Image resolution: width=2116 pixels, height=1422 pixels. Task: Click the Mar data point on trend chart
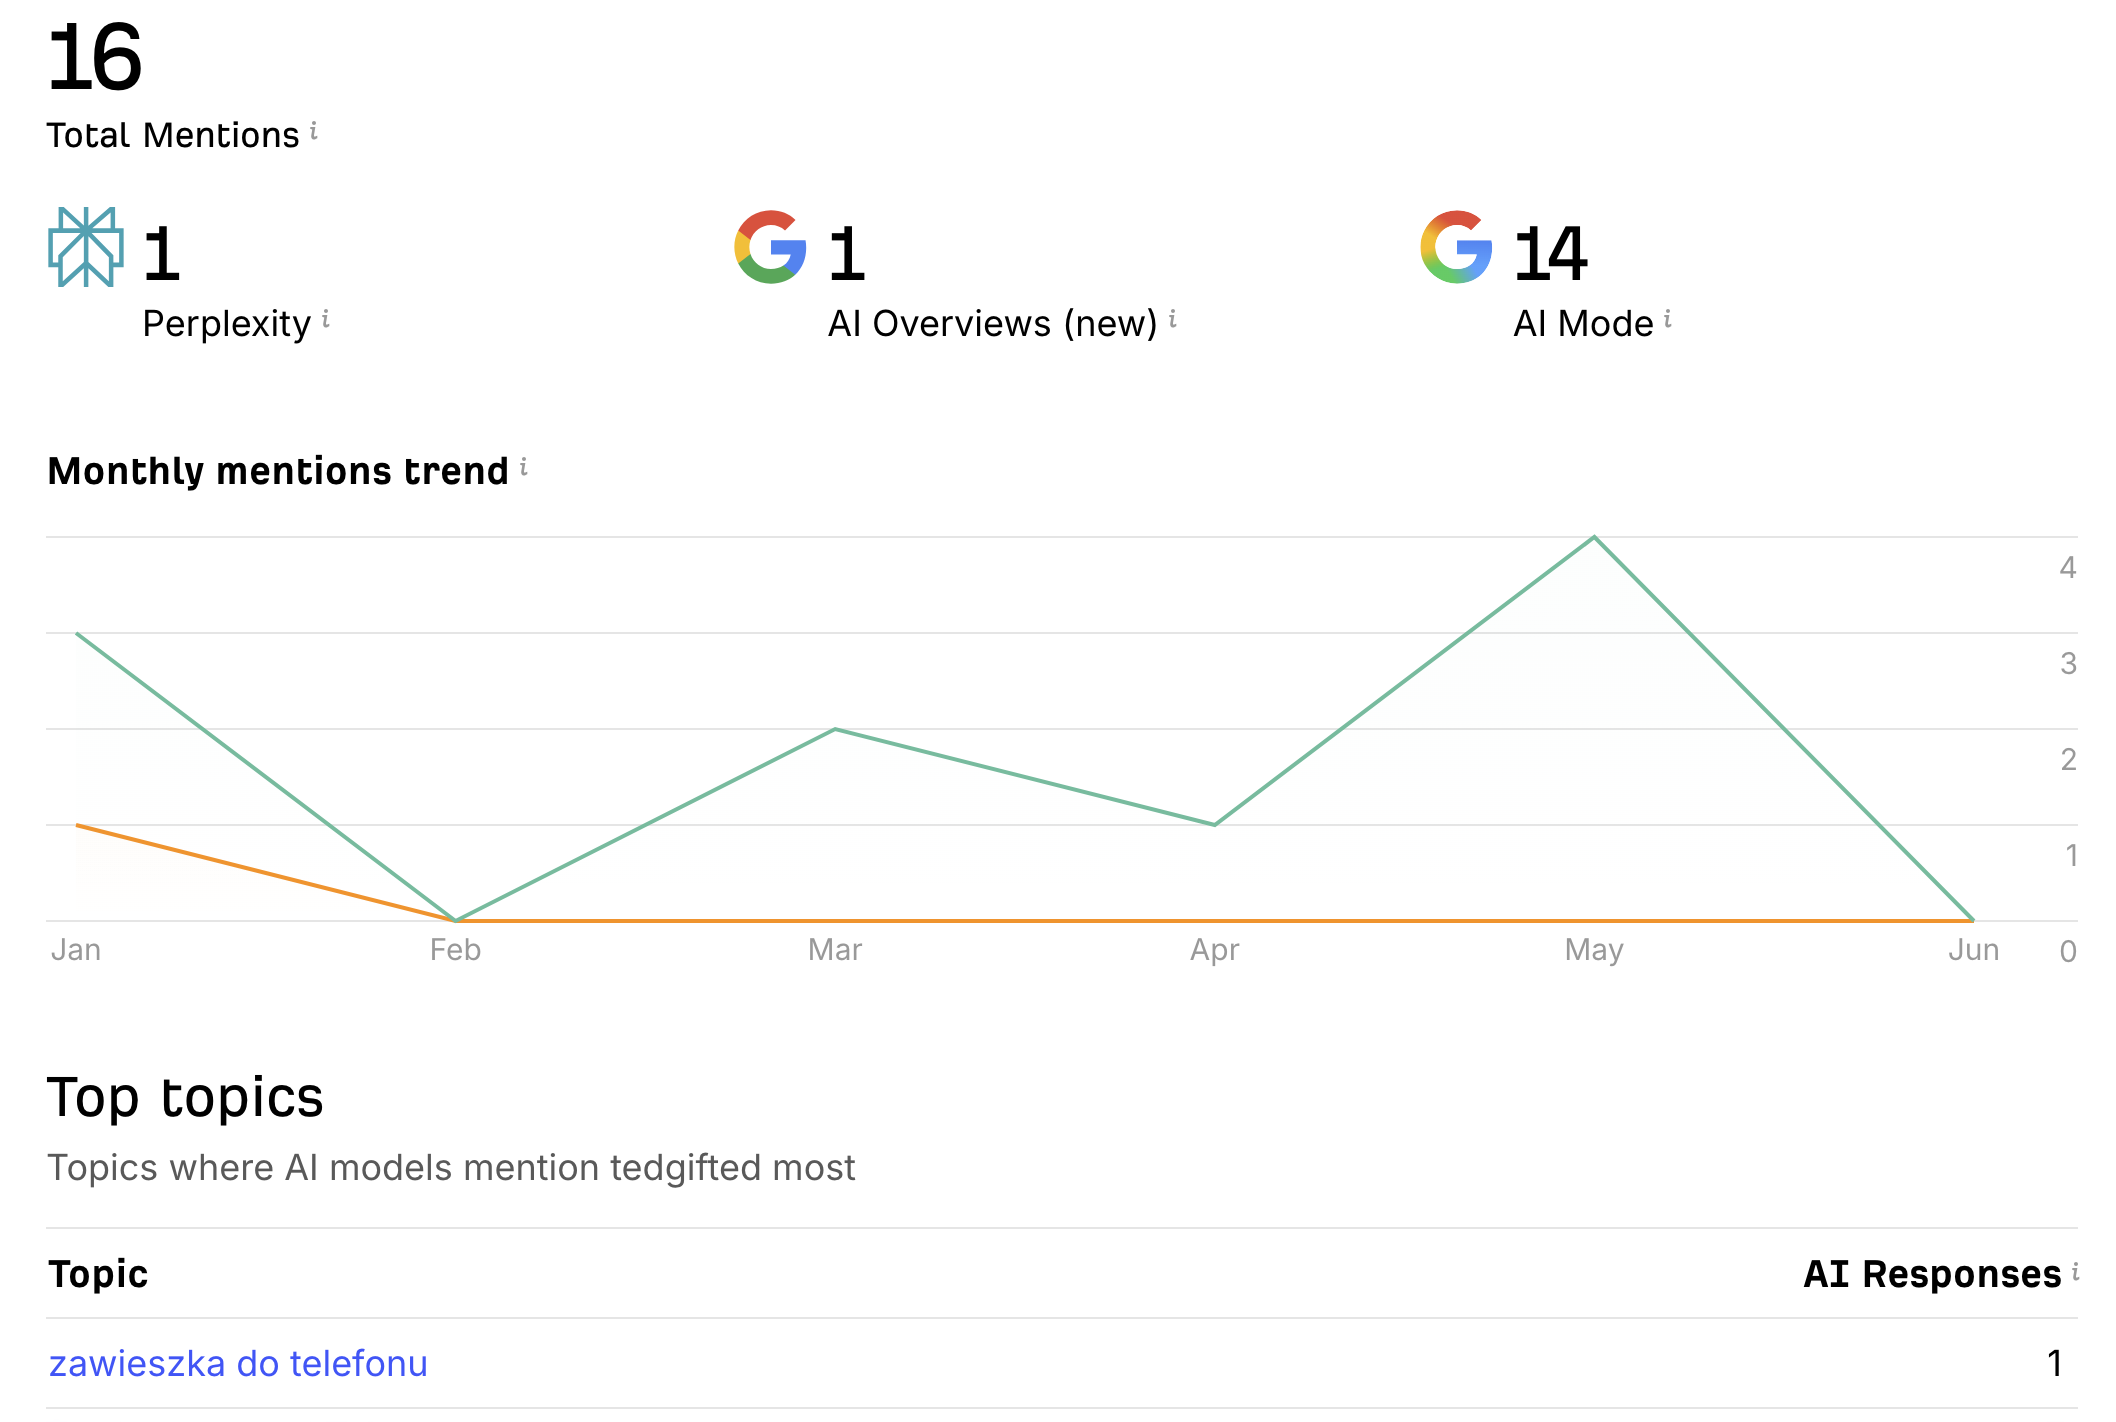(x=835, y=729)
